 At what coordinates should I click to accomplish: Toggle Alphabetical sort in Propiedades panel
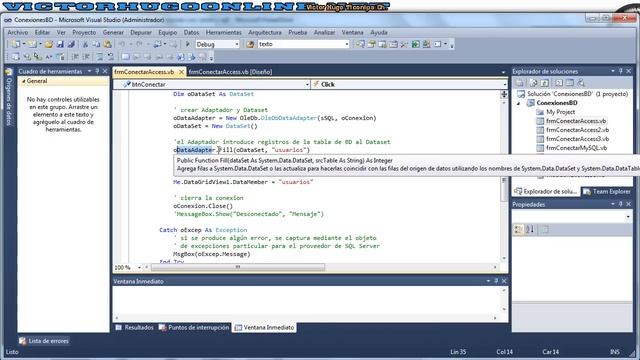(530, 229)
